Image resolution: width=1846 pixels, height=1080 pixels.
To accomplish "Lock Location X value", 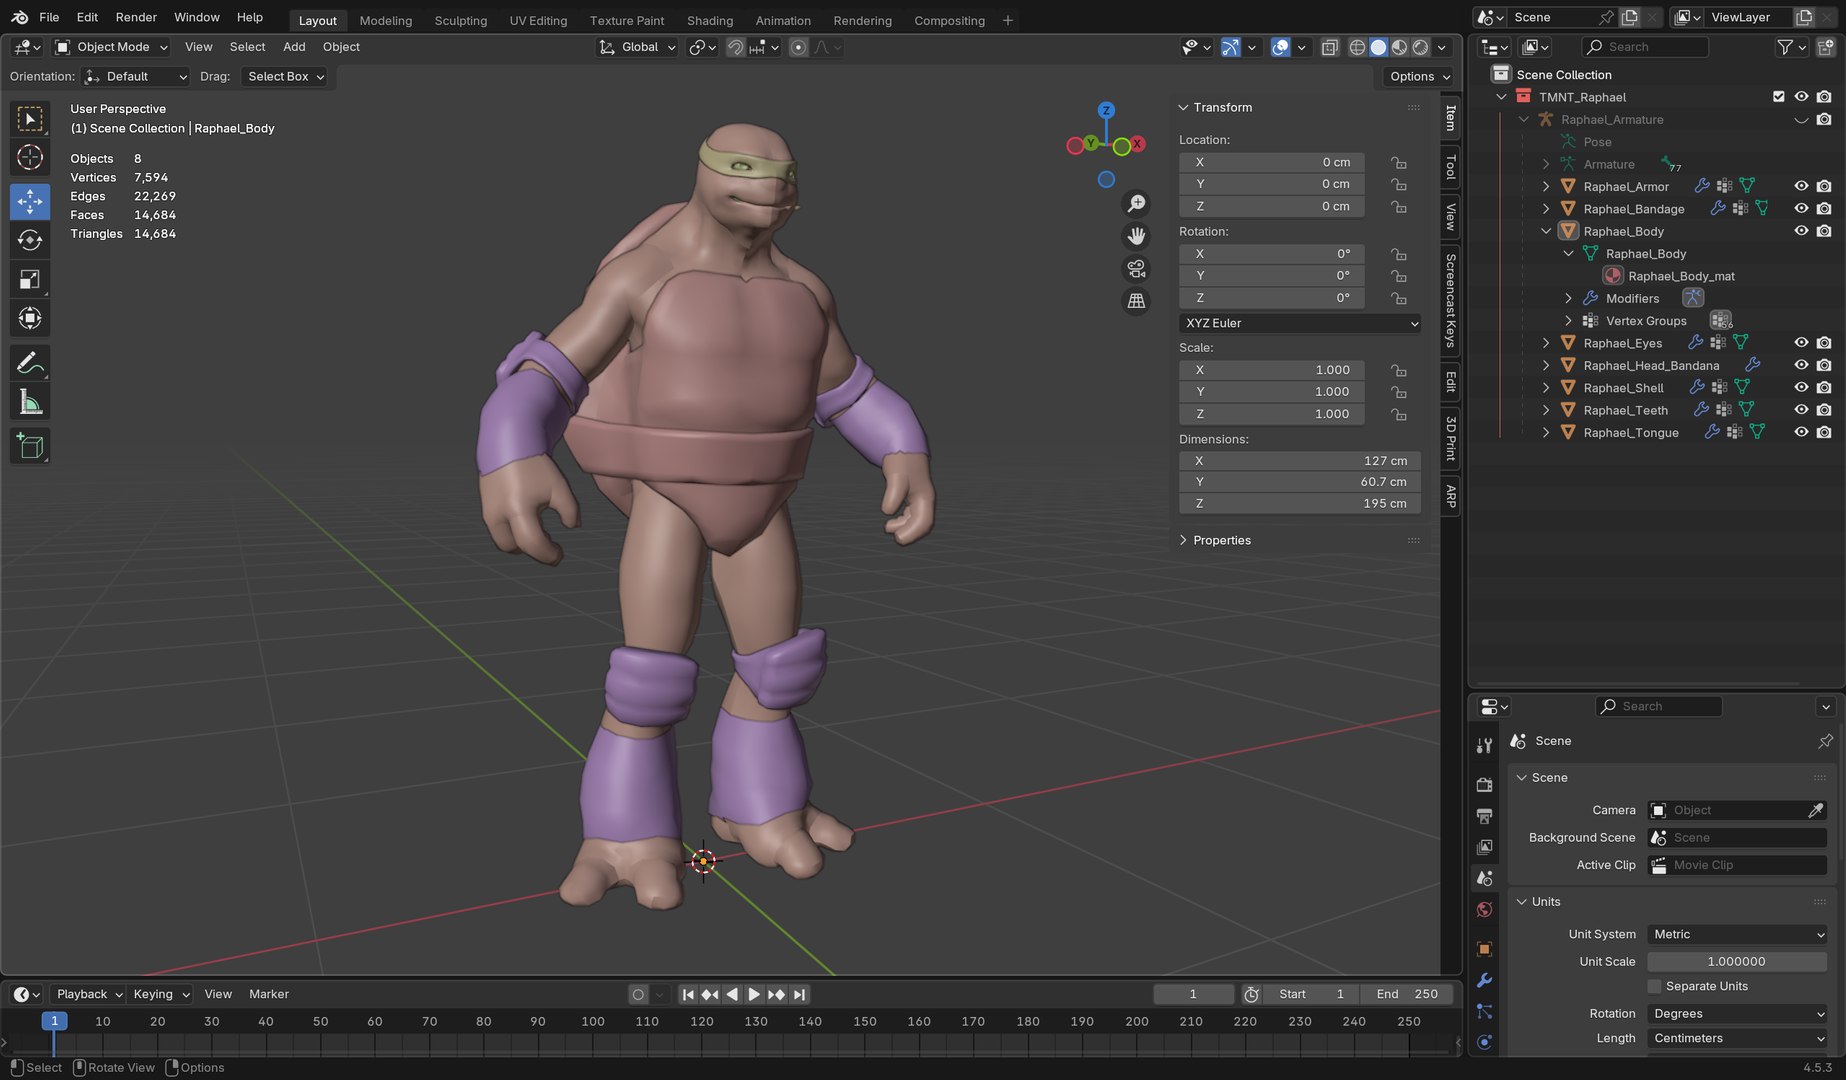I will point(1399,162).
